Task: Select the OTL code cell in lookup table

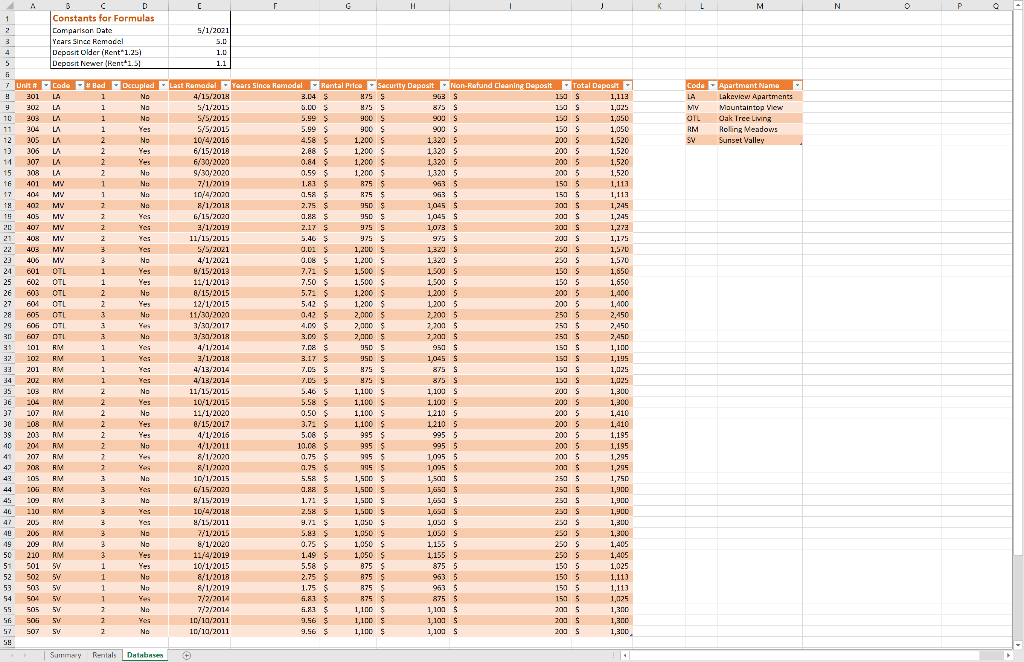Action: point(701,118)
